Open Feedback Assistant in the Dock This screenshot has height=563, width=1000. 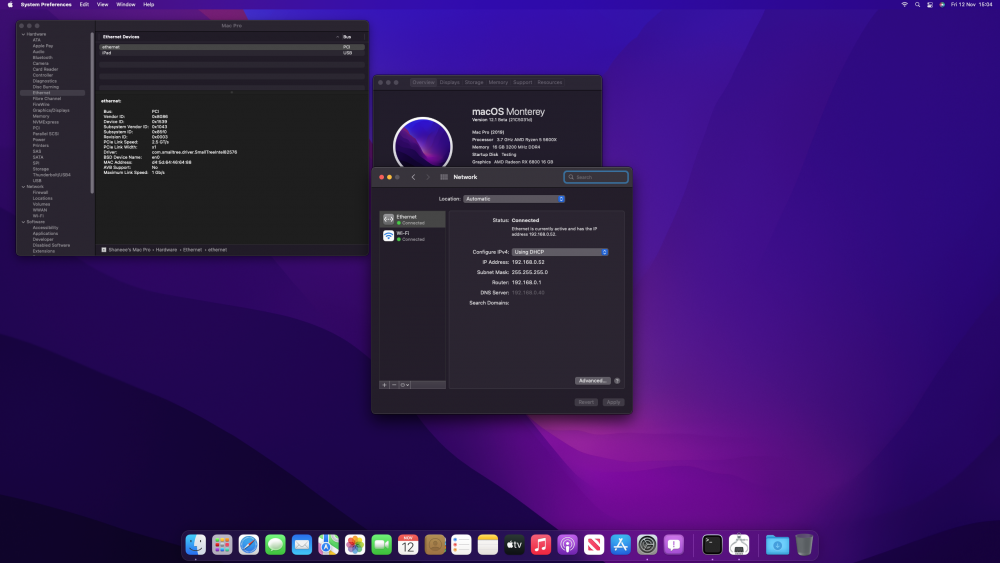[674, 545]
